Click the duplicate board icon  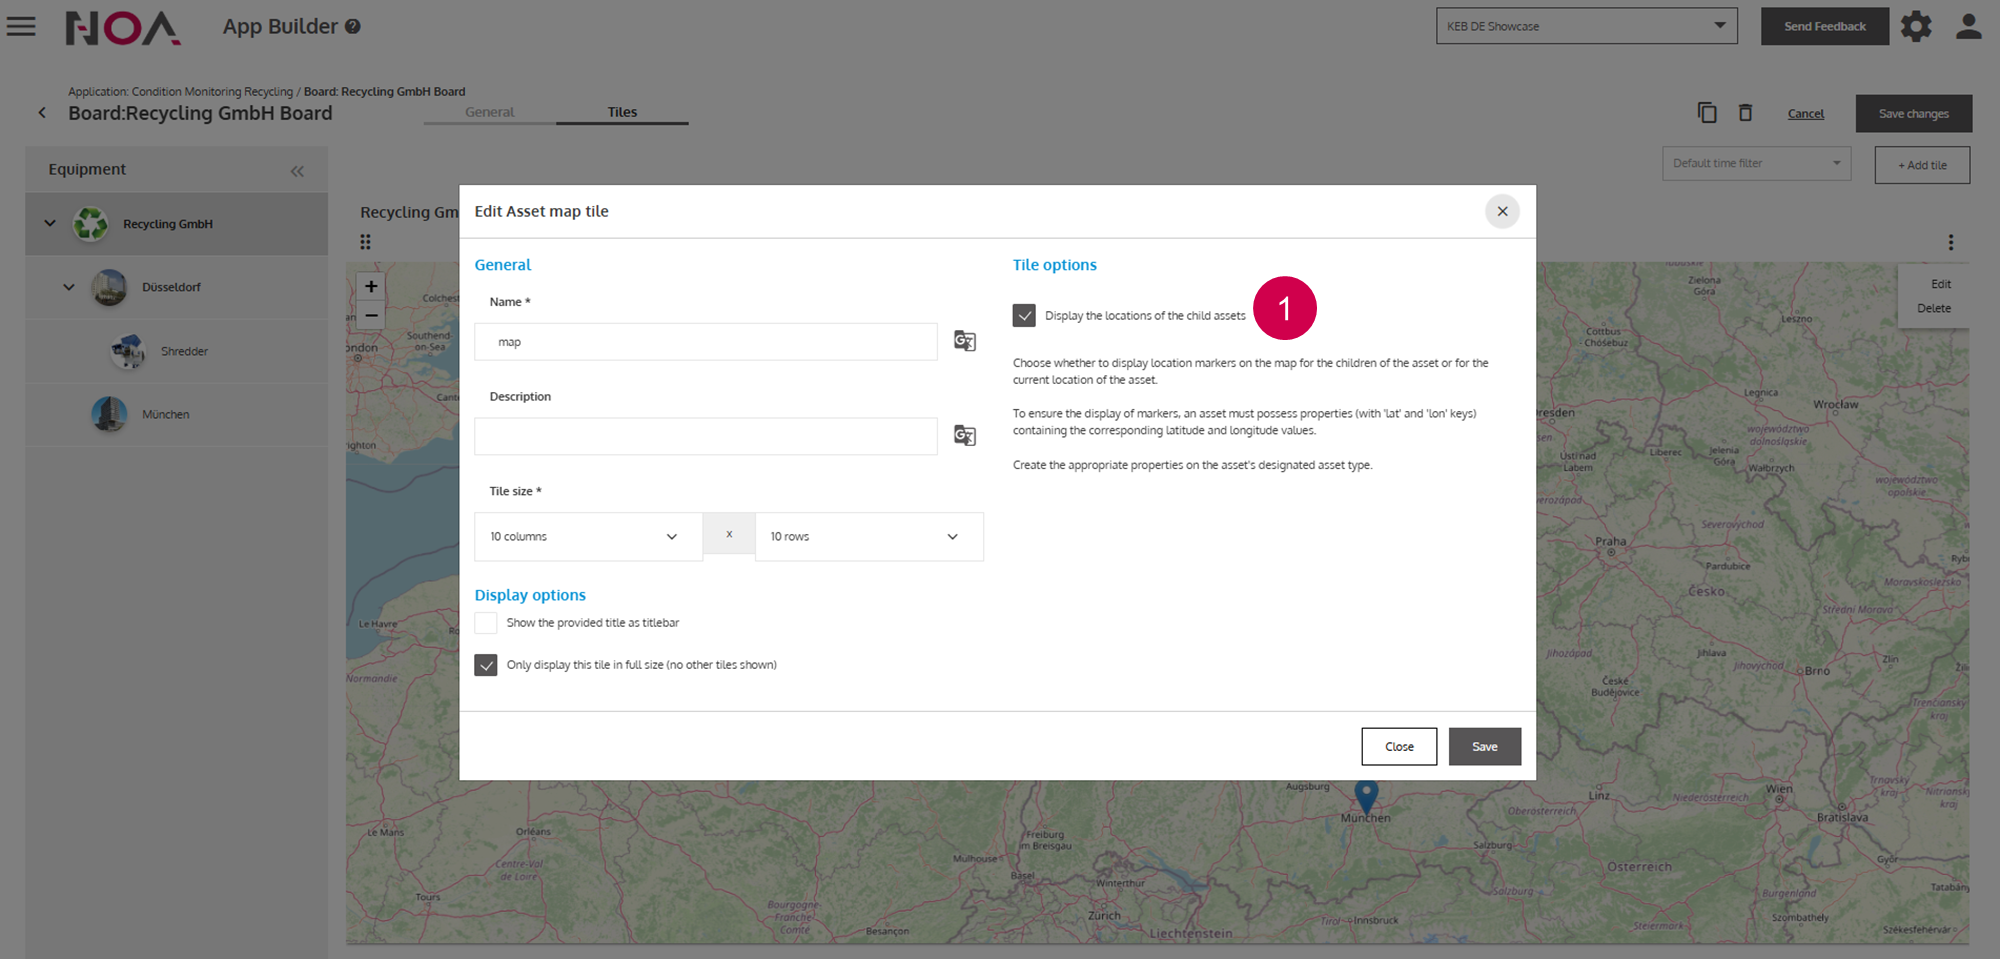pos(1707,113)
